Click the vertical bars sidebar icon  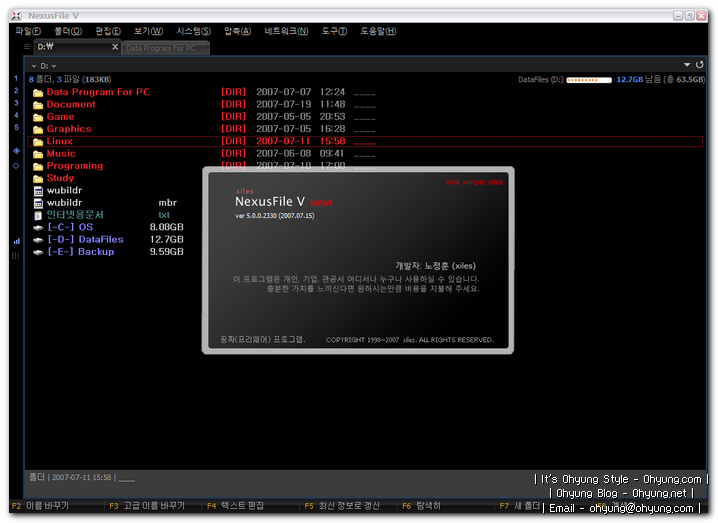pyautogui.click(x=16, y=256)
